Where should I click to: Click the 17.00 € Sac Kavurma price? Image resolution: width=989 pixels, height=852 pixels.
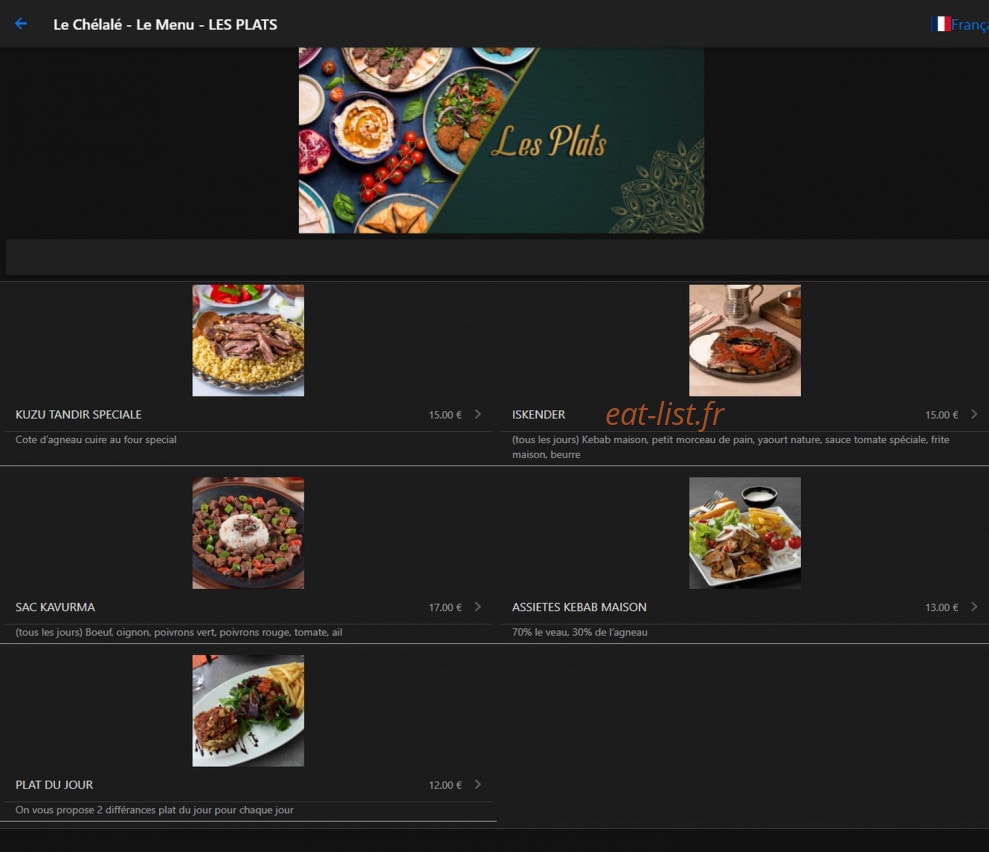tap(445, 607)
